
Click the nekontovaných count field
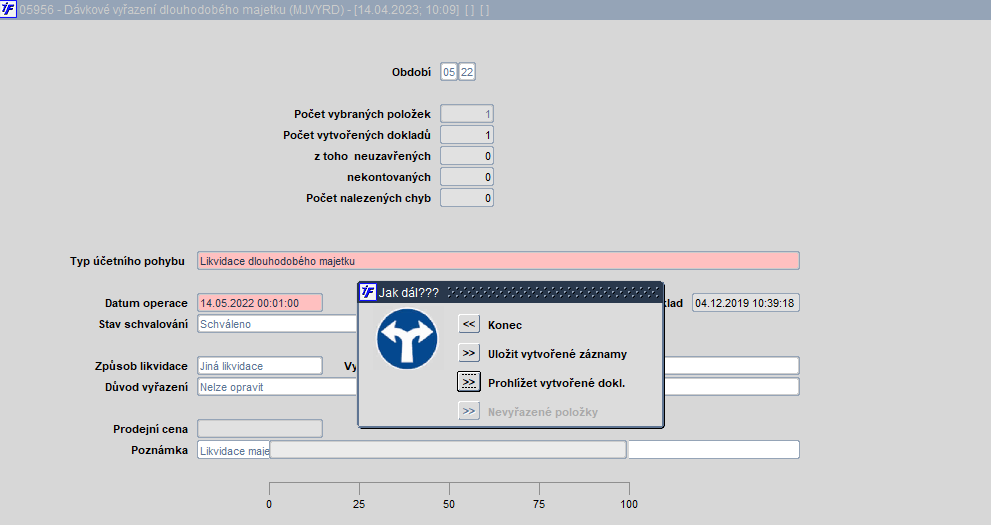pyautogui.click(x=466, y=177)
